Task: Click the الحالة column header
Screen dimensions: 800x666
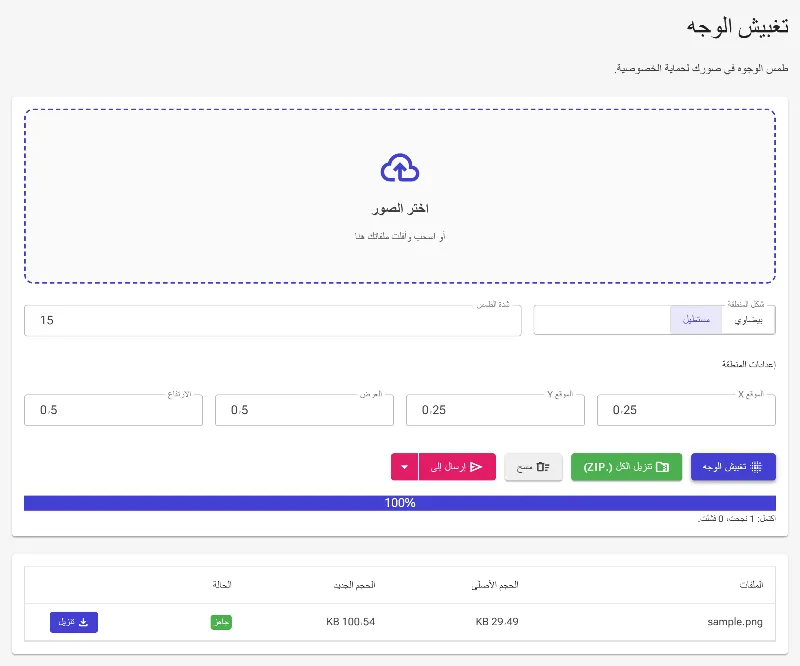Action: (x=222, y=585)
